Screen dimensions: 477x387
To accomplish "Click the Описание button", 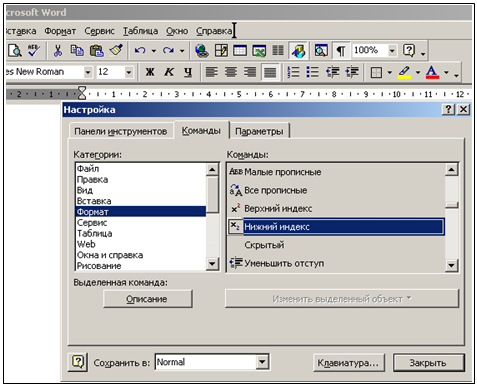I will point(147,299).
